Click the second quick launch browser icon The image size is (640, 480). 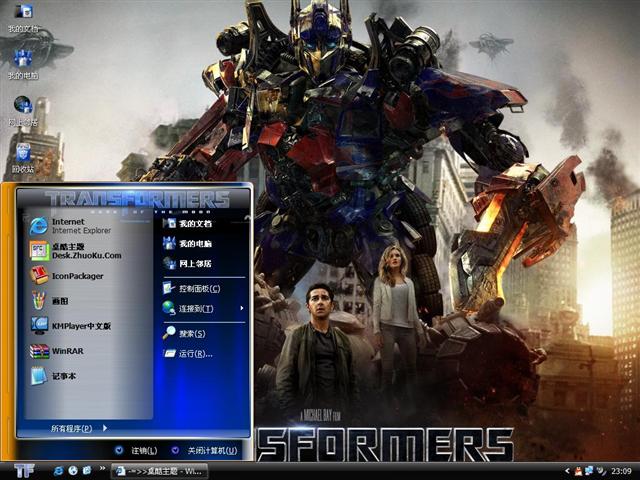pos(73,471)
